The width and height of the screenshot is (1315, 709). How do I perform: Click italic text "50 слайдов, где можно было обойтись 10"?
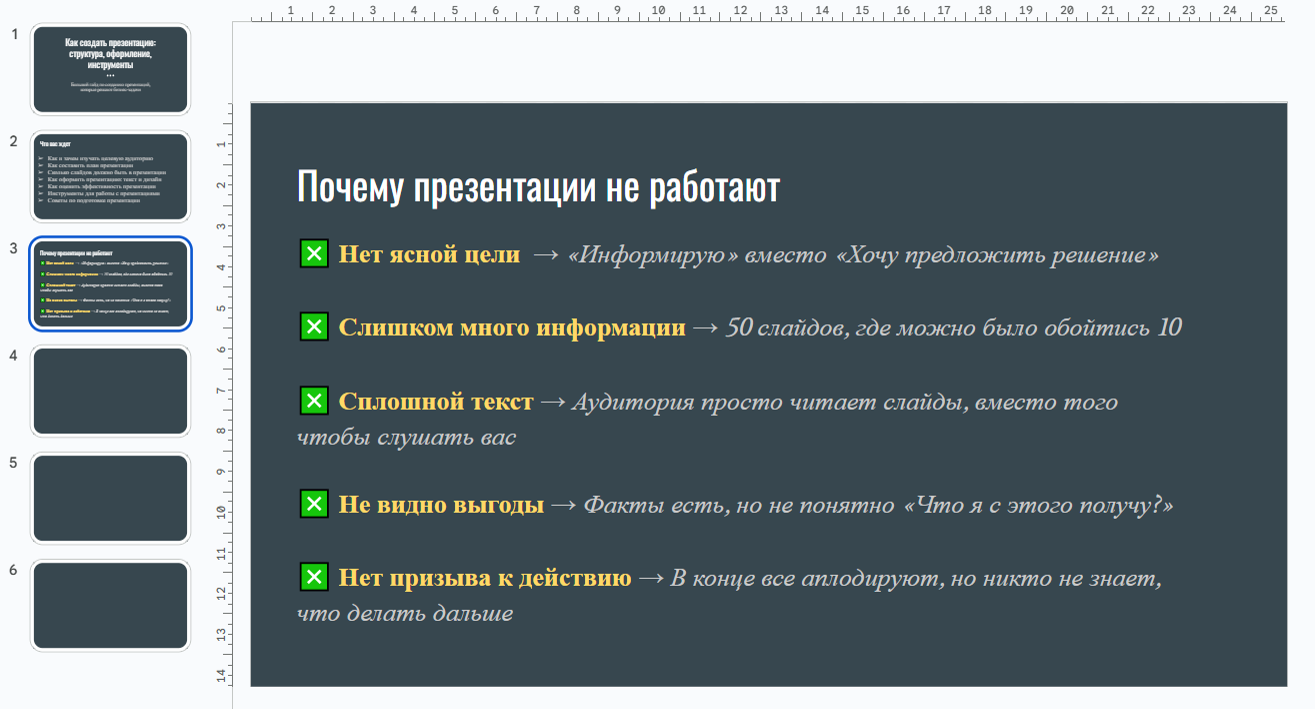[954, 328]
